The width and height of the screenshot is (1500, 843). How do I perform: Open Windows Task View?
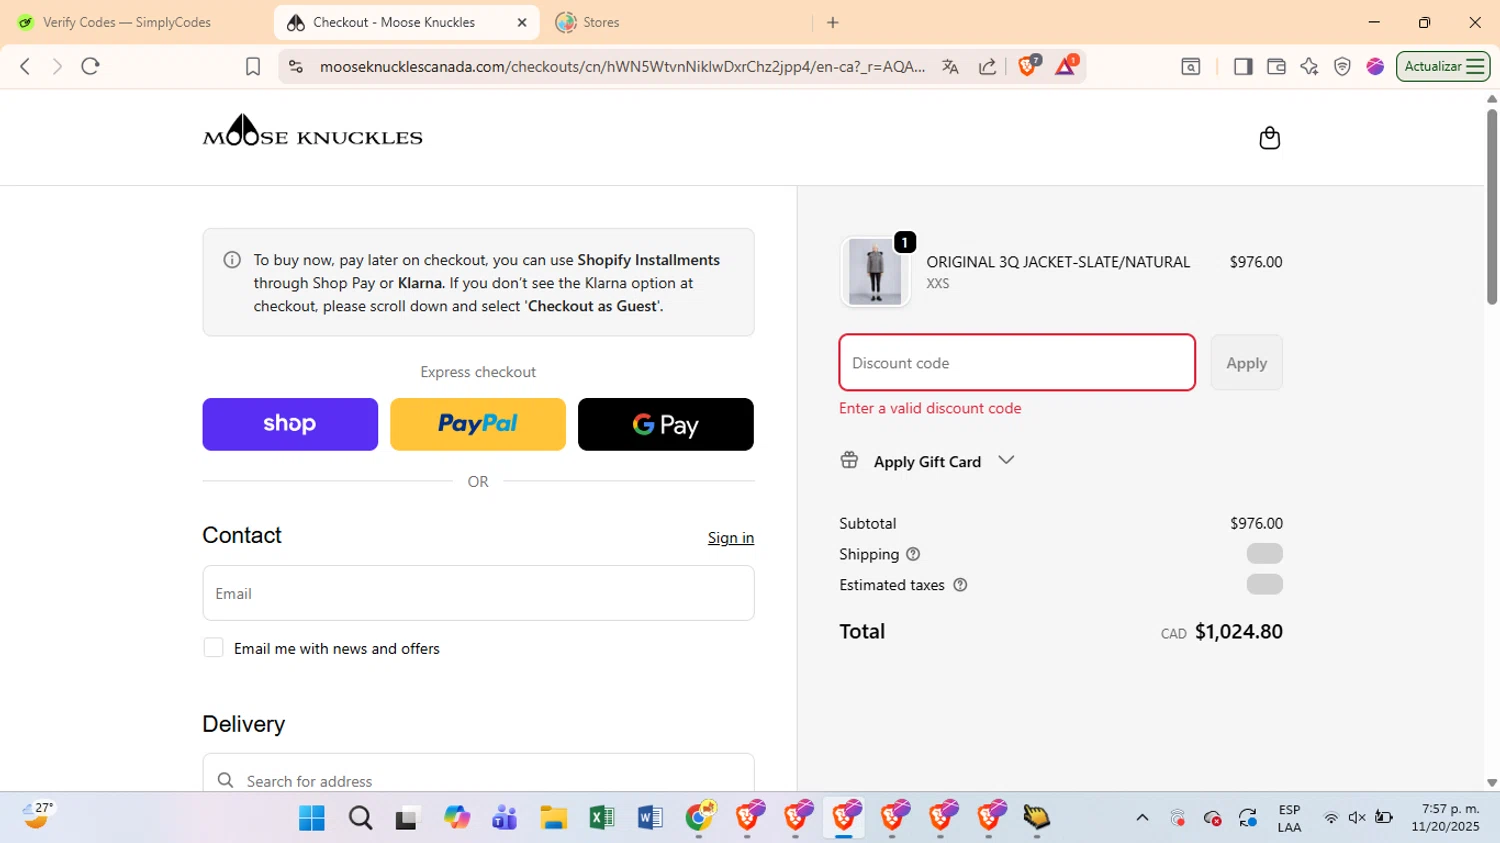408,819
